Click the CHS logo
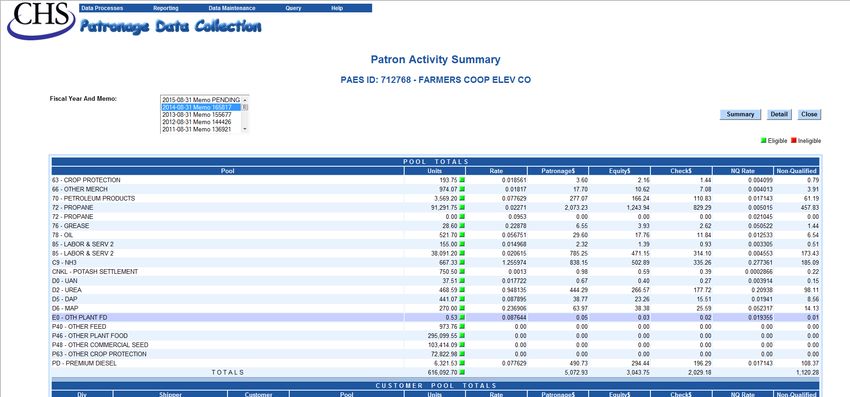Image resolution: width=850 pixels, height=397 pixels. (41, 21)
